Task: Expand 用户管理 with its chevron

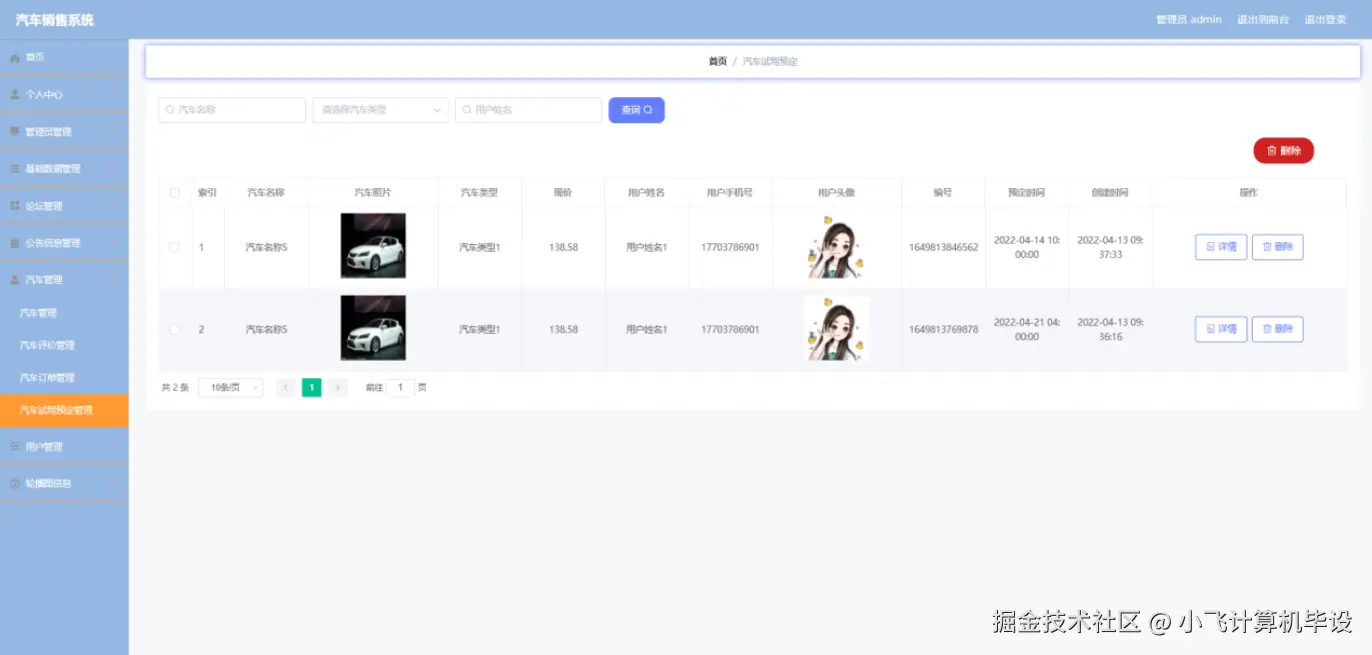Action: tap(112, 447)
